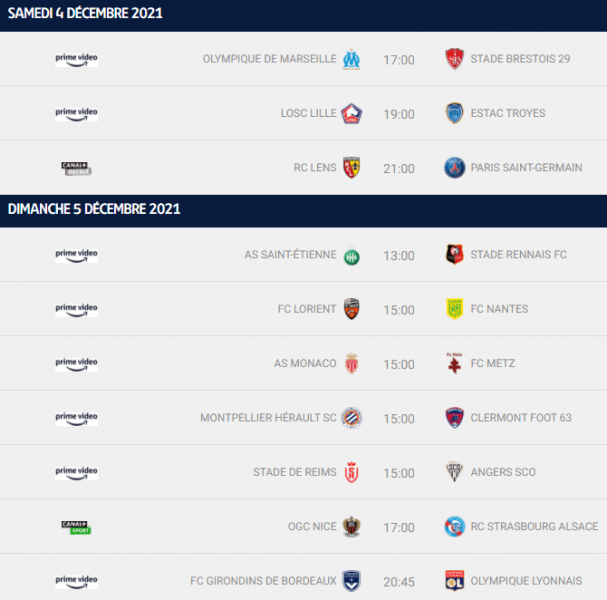607x600 pixels.
Task: Open the AS Saint-Étienne team link
Action: tap(290, 255)
